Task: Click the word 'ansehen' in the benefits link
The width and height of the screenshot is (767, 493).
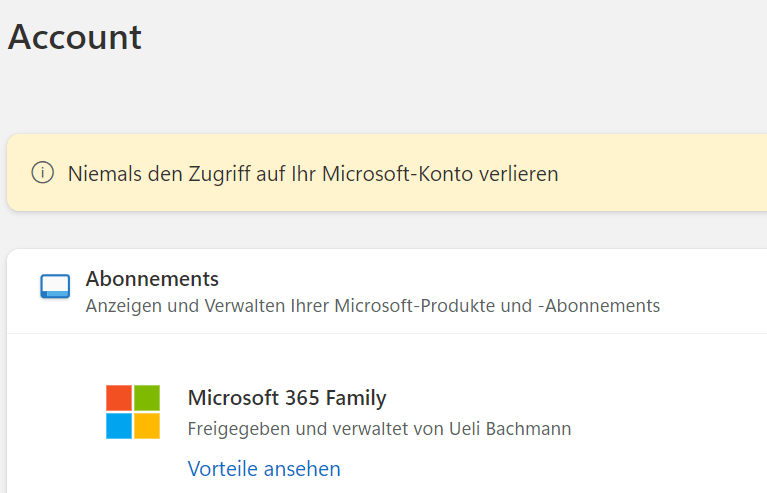Action: pyautogui.click(x=303, y=469)
